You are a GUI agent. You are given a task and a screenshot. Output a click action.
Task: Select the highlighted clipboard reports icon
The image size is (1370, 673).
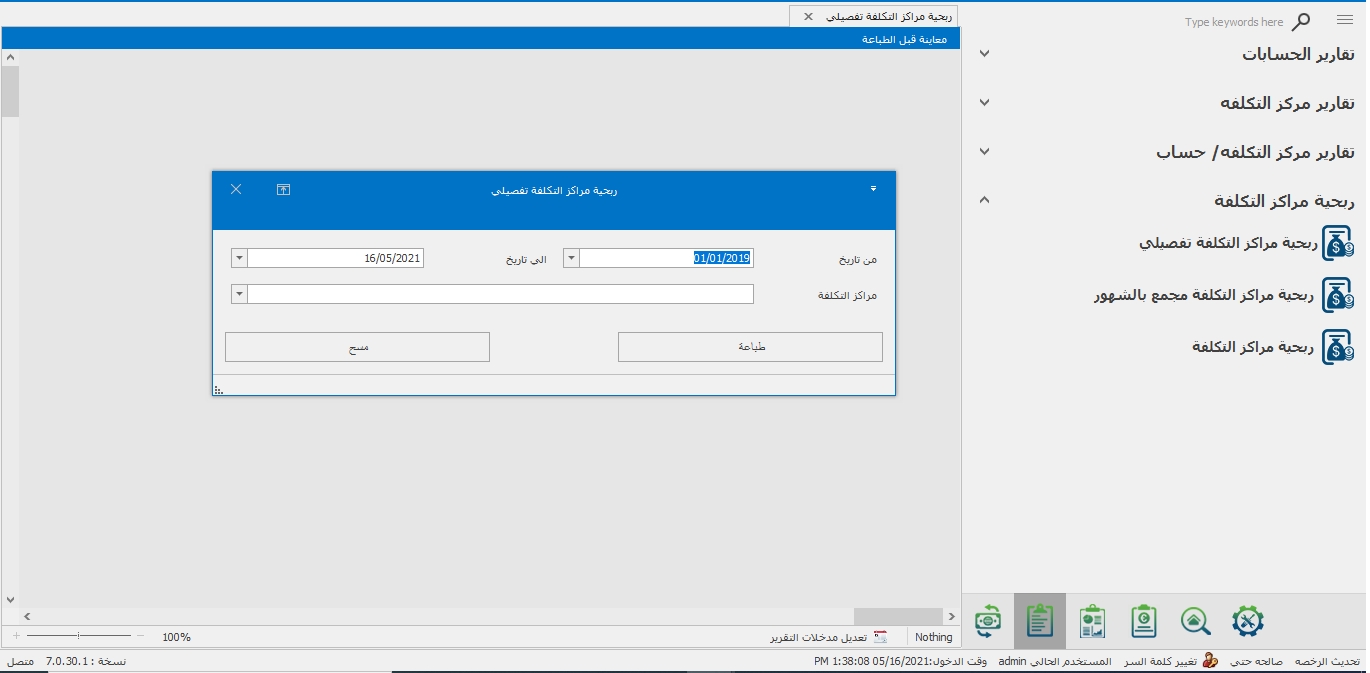[x=1040, y=621]
